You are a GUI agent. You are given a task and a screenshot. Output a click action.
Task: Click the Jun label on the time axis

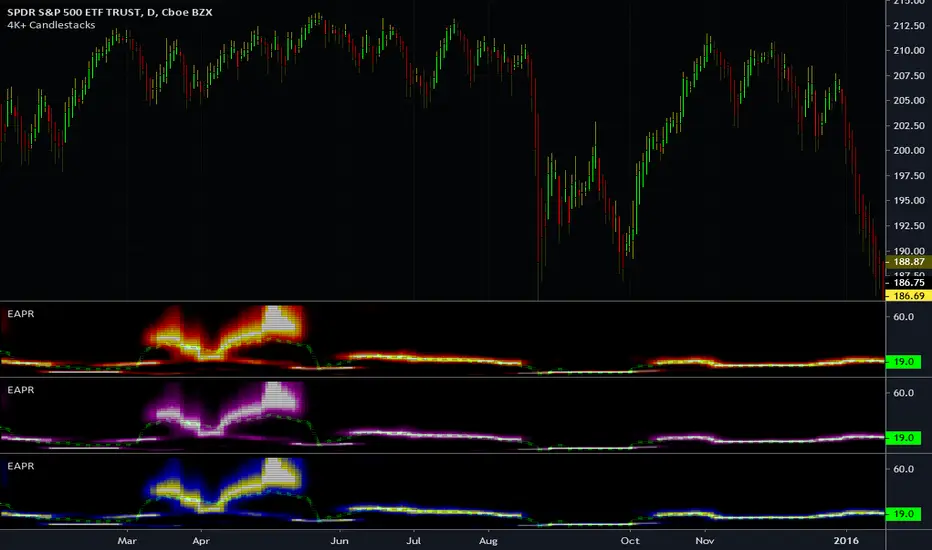(339, 540)
